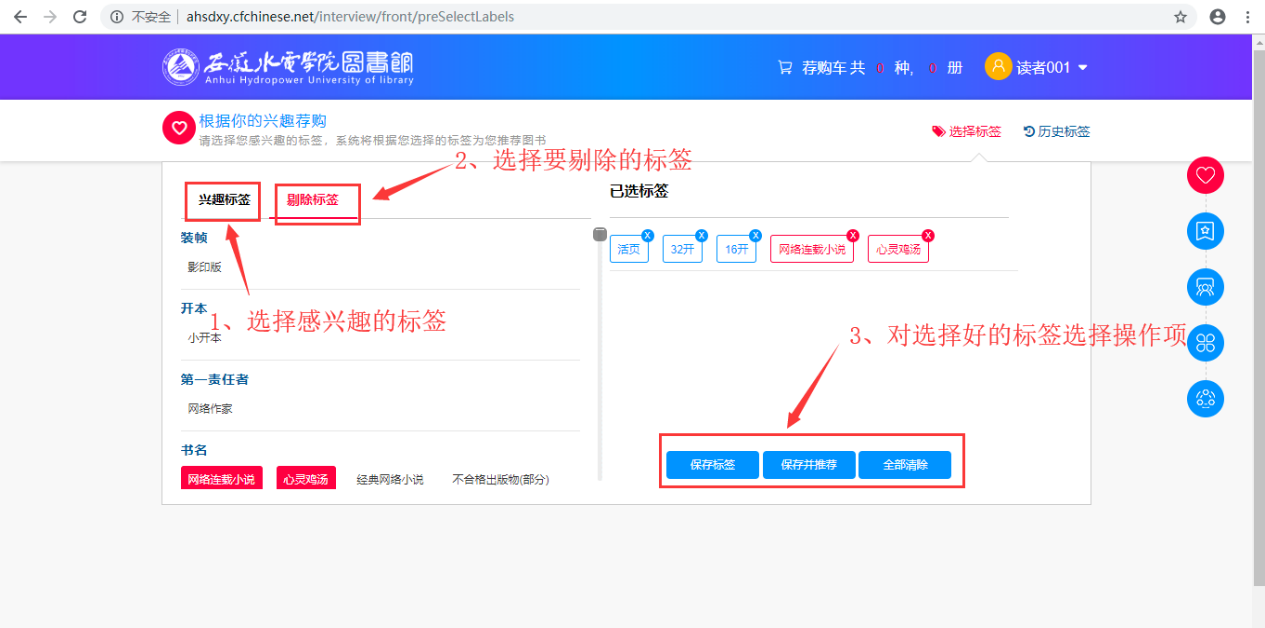Open the bookmark star sidebar icon
The image size is (1265, 628).
[x=1205, y=231]
